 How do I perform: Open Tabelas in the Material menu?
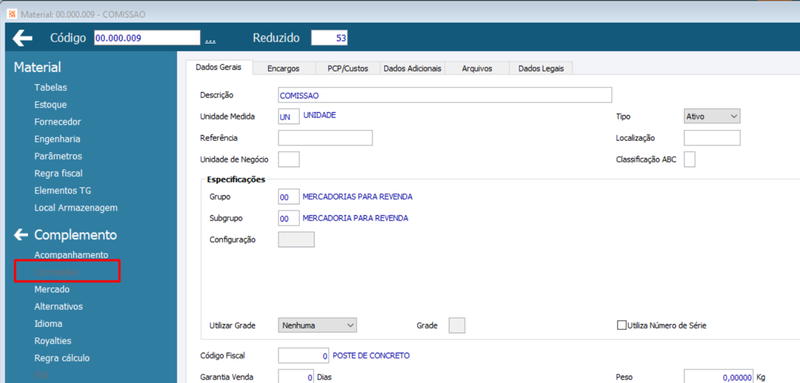point(51,87)
